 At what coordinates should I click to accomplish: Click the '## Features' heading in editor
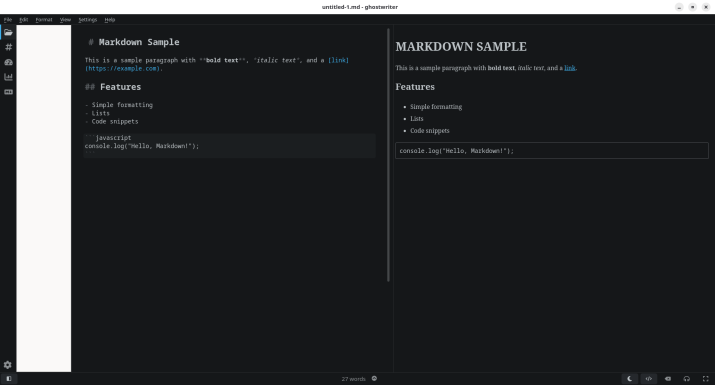(x=113, y=87)
